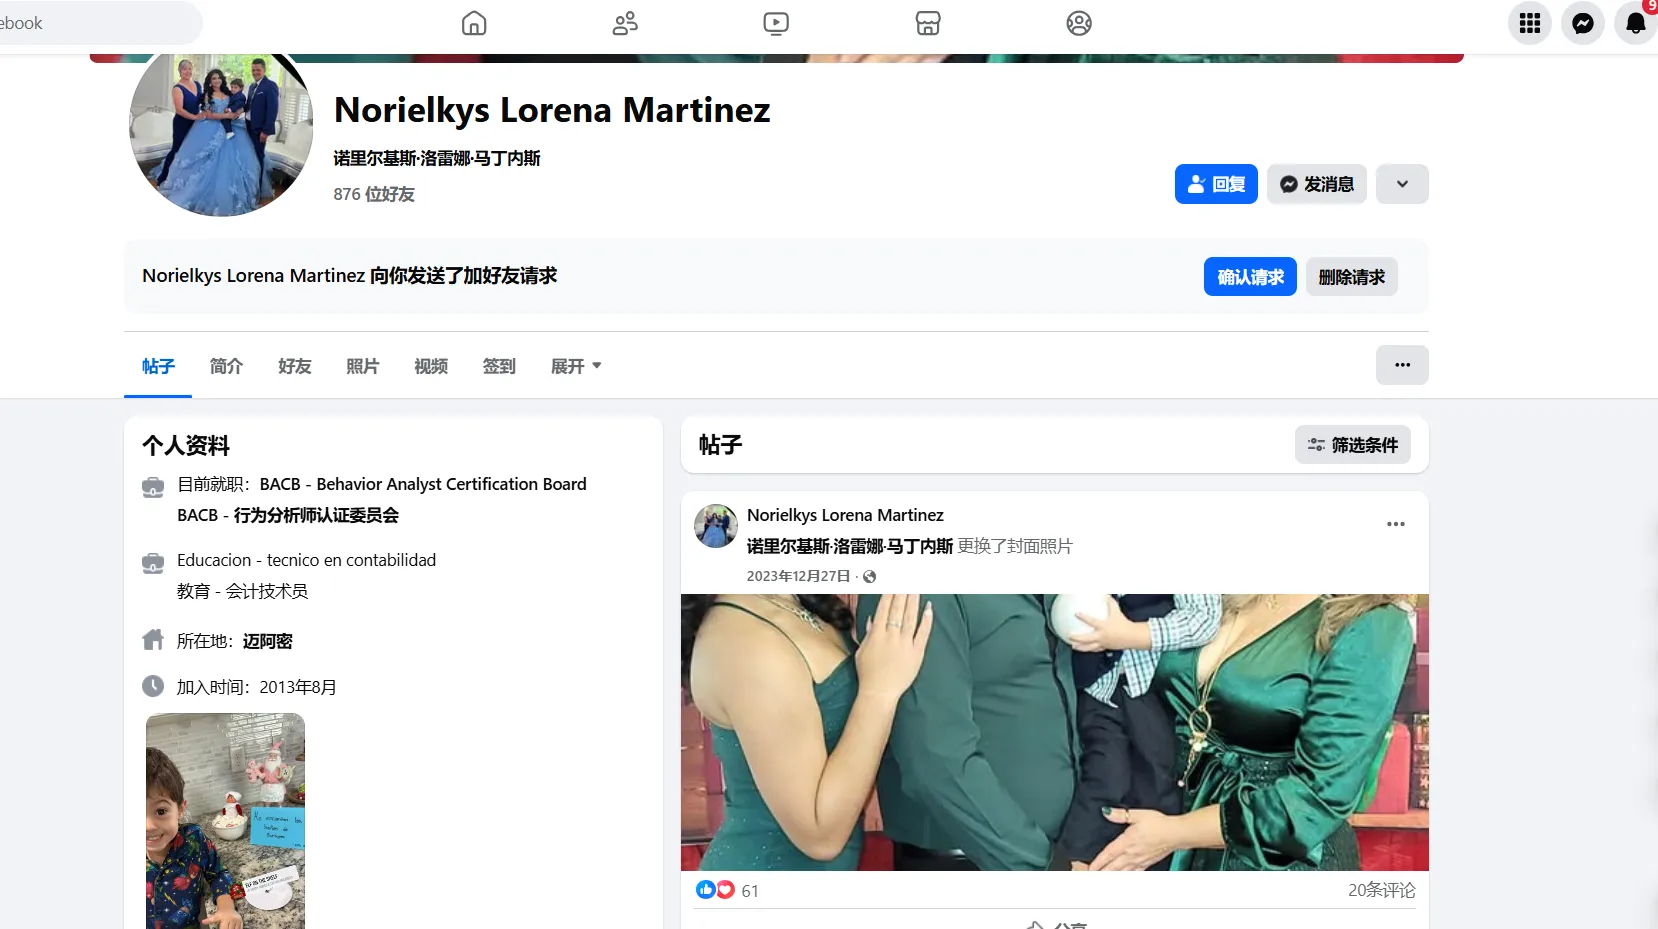Screen dimensions: 1658x929
Task: Go to Home with the house icon
Action: 473,23
